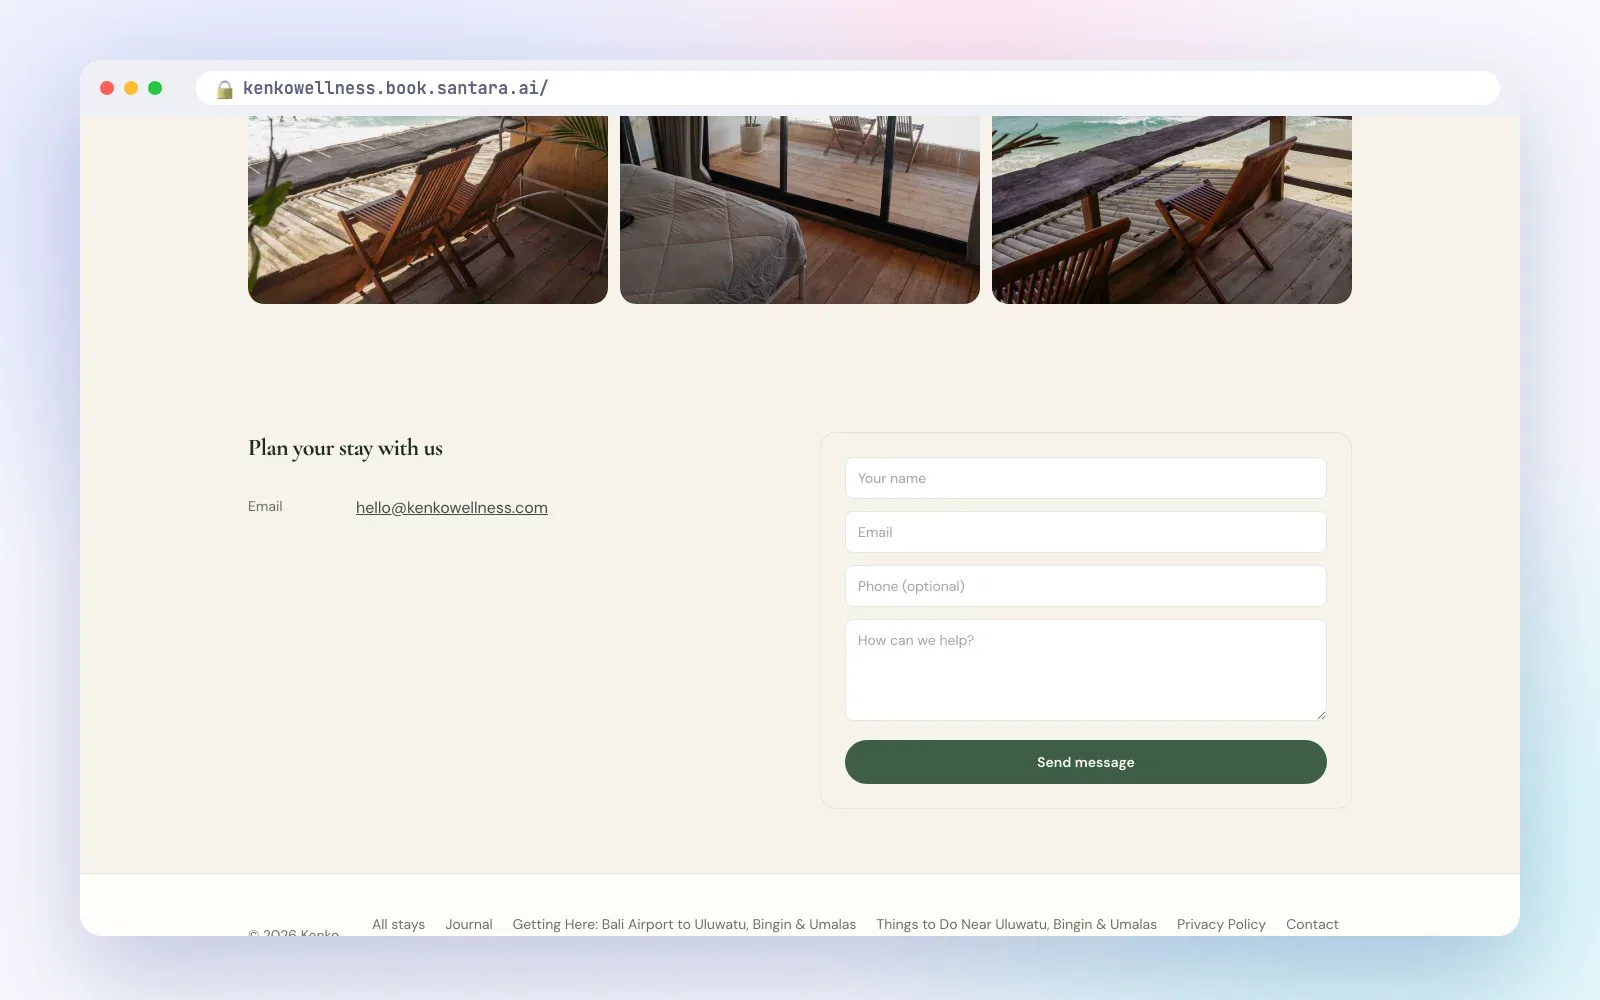Open the middle bedroom photo
This screenshot has height=1000, width=1600.
click(x=800, y=210)
